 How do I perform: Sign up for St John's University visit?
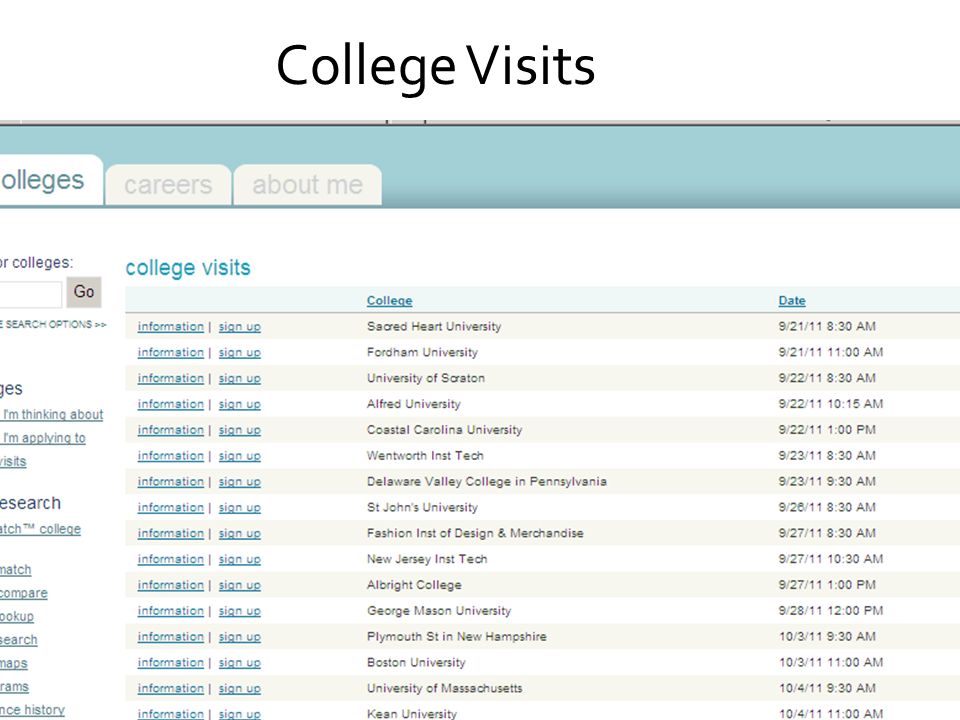[x=239, y=507]
